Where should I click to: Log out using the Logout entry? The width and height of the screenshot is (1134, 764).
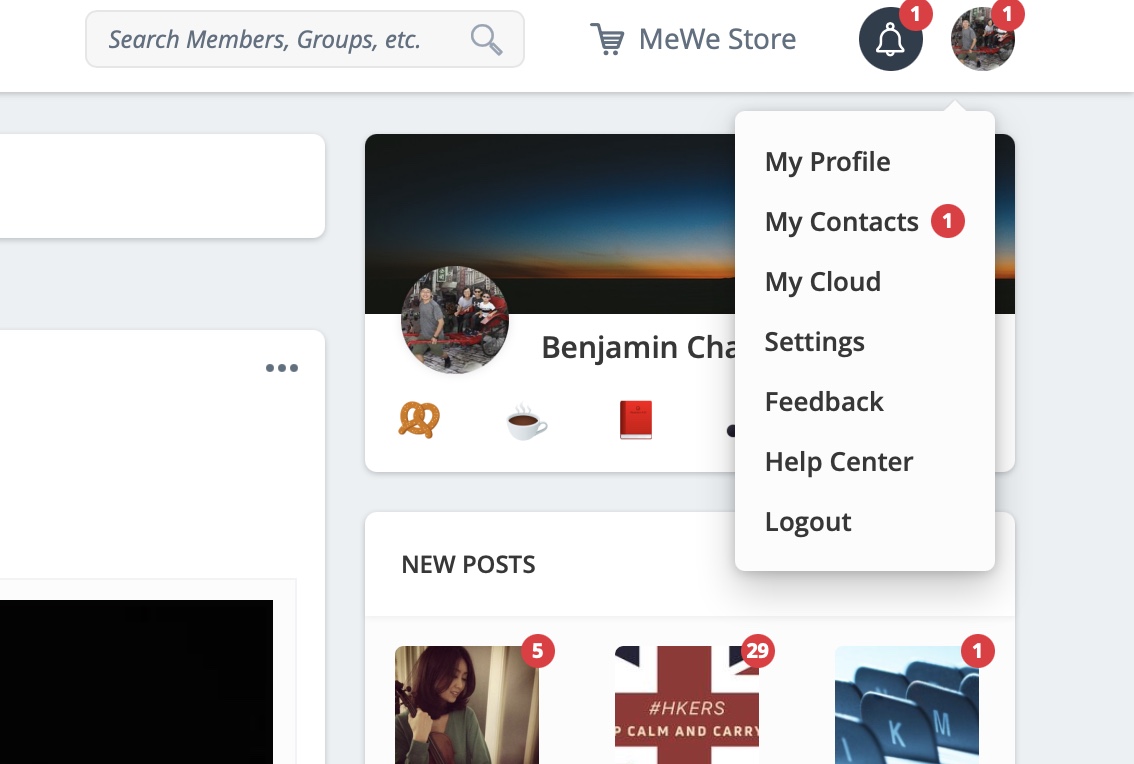tap(808, 522)
